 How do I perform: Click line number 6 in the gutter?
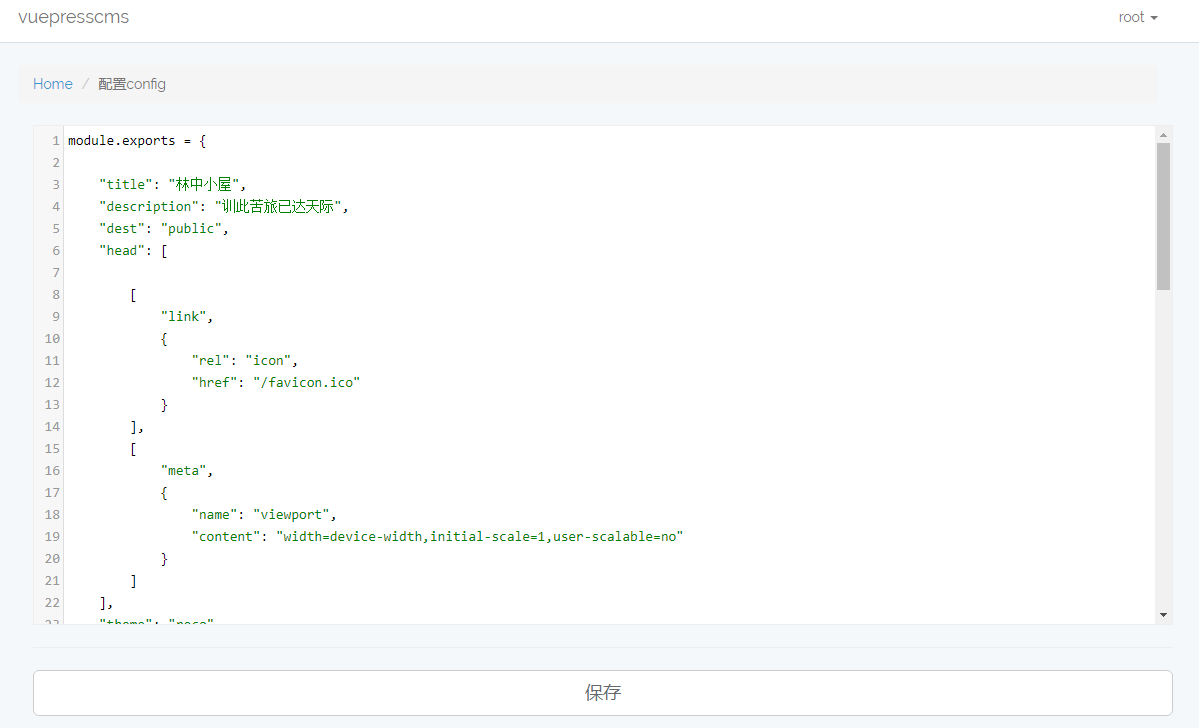(56, 250)
